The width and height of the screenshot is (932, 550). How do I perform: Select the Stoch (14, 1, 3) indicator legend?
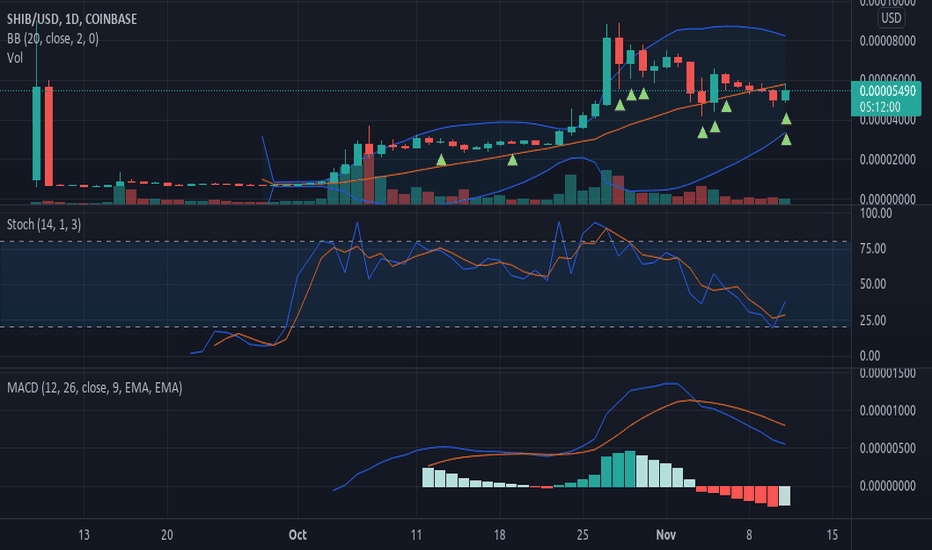(44, 225)
